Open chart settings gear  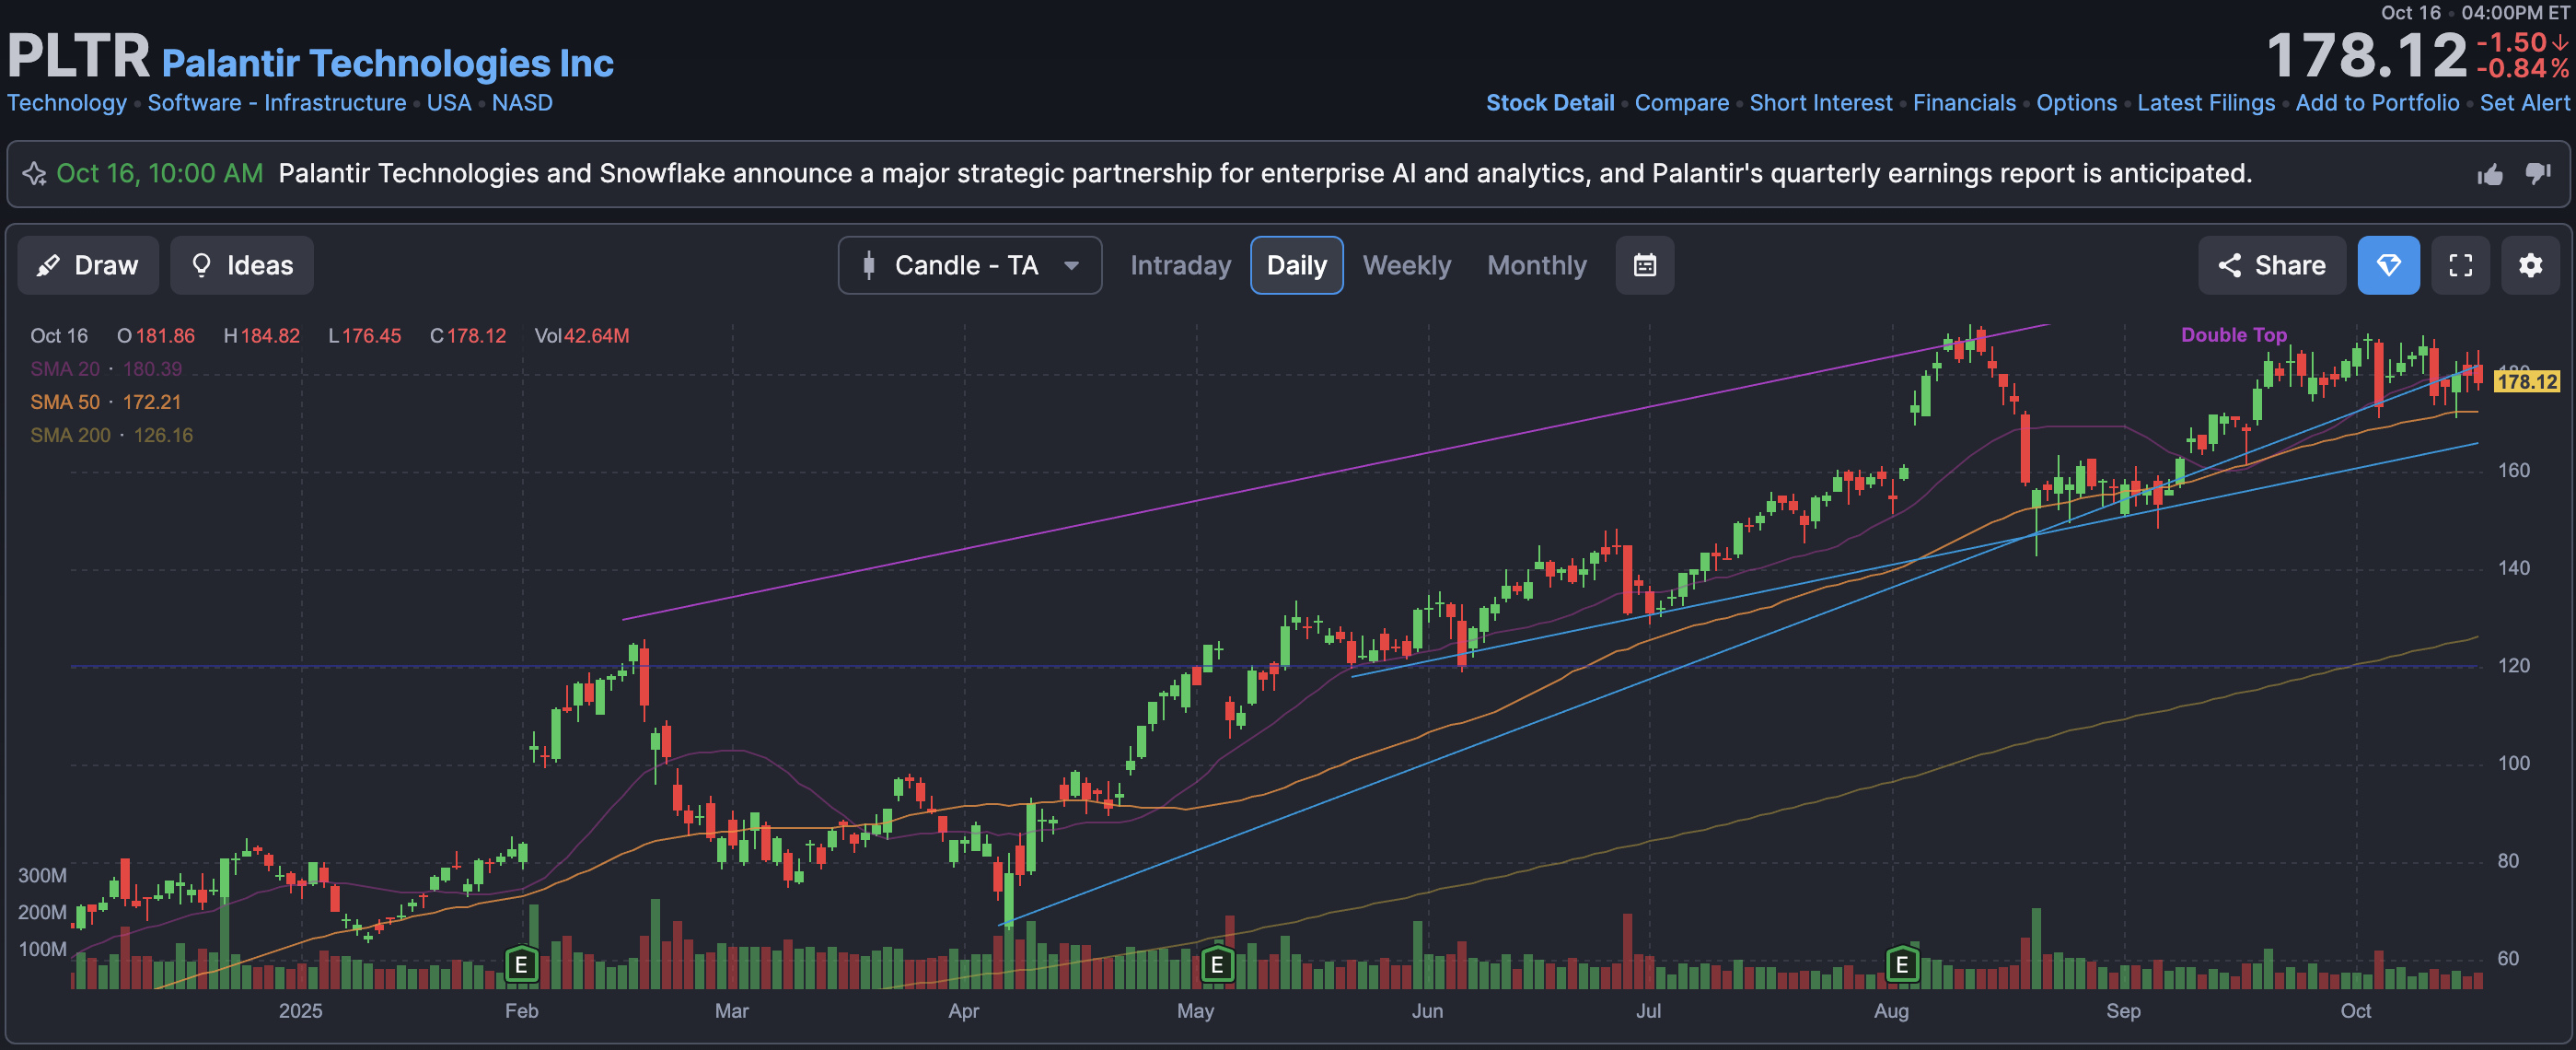[x=2529, y=265]
